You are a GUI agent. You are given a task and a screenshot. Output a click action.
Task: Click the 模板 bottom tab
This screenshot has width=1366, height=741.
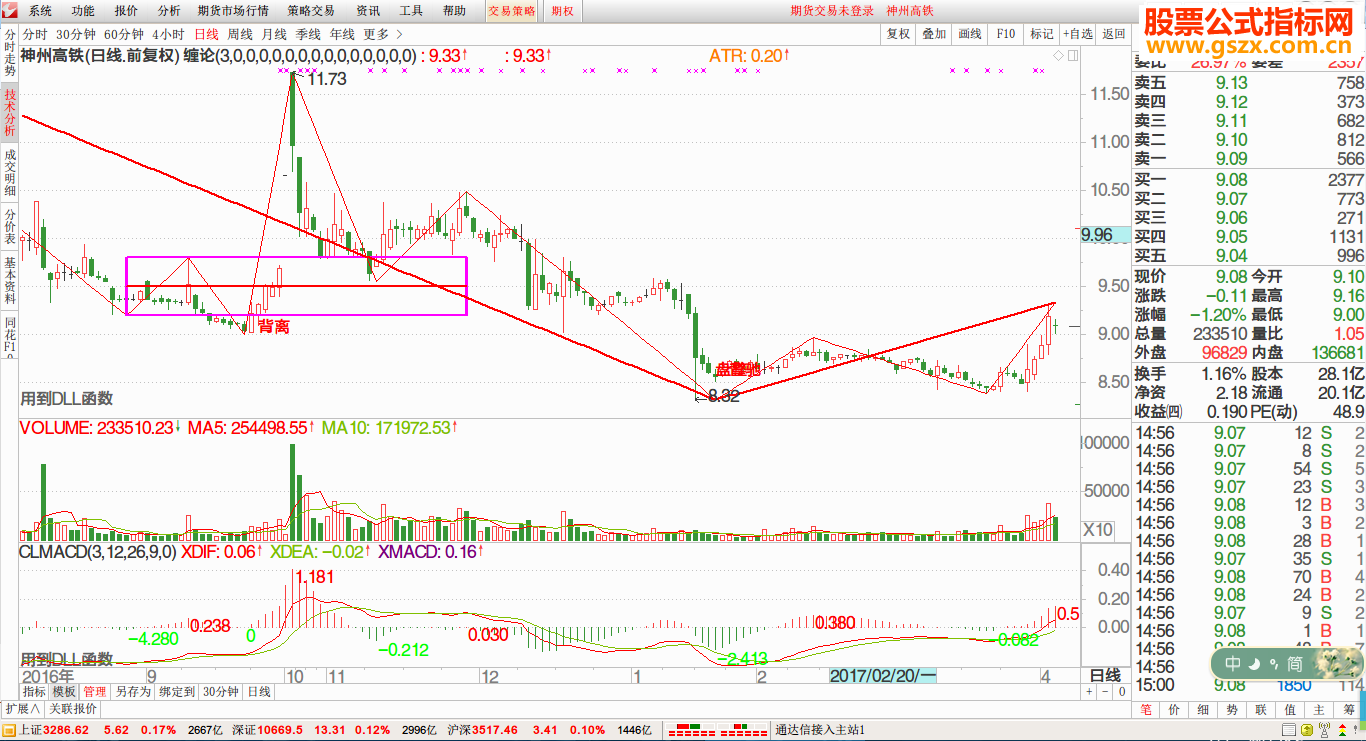[64, 692]
